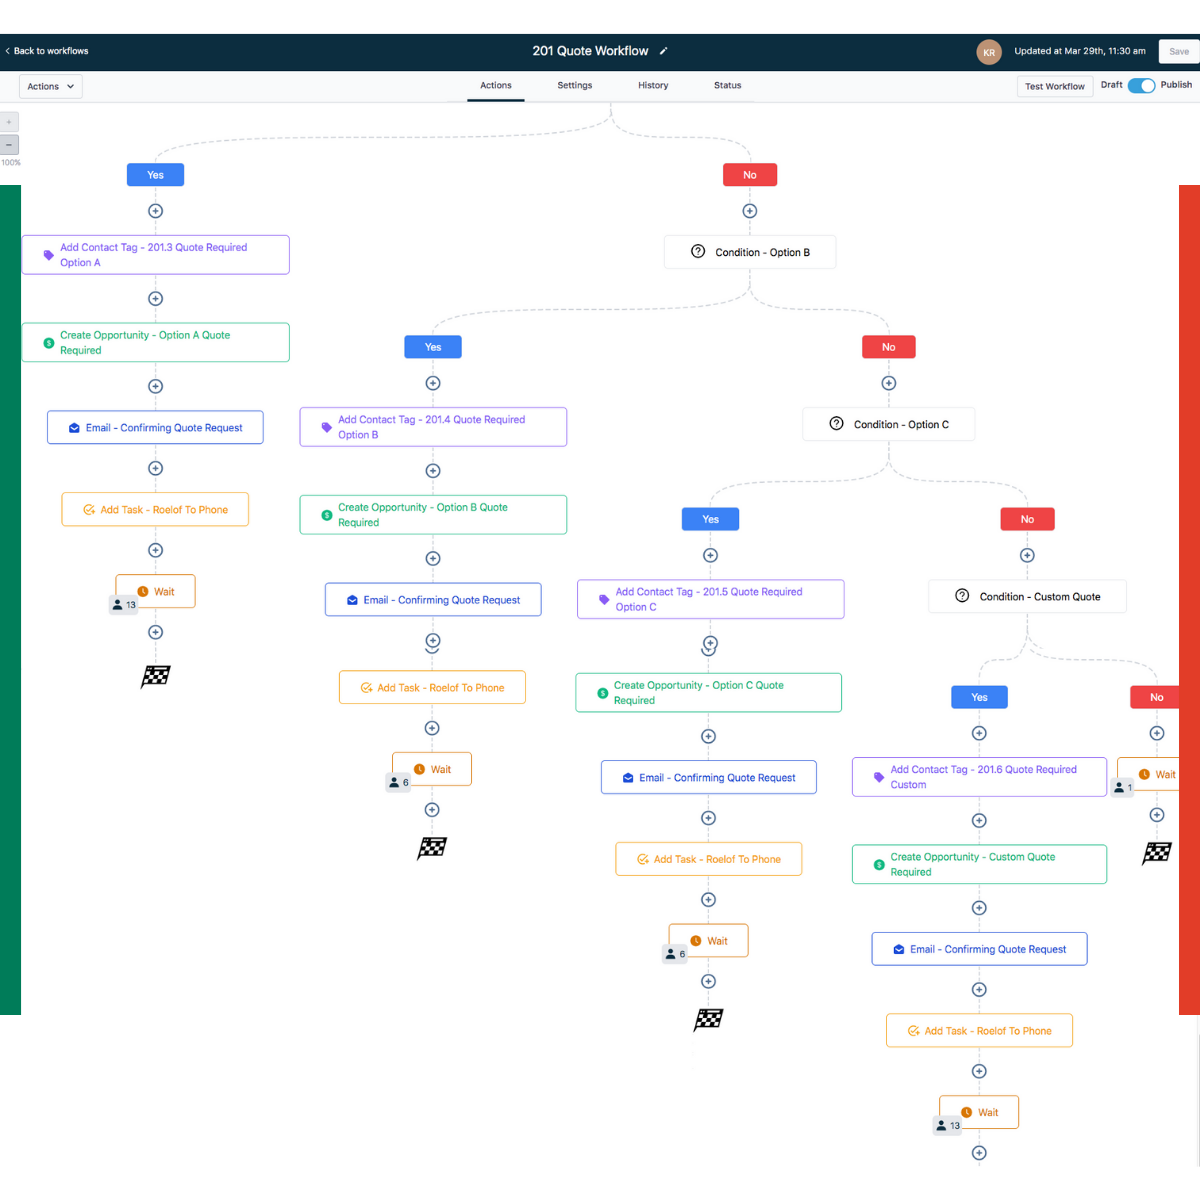
Task: Open the History tab
Action: (x=652, y=86)
